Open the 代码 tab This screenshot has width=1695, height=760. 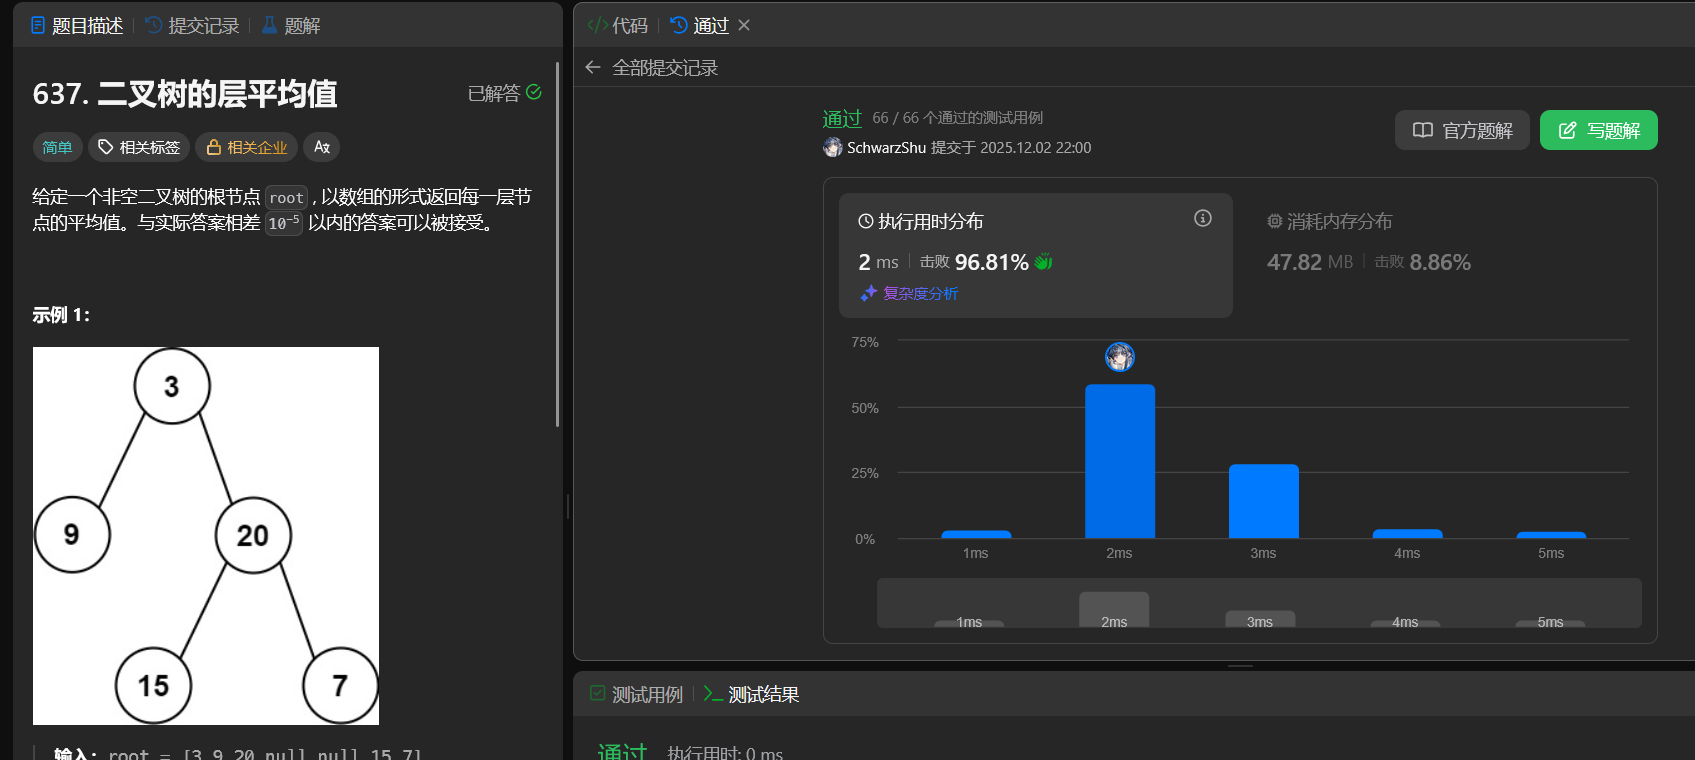[x=618, y=25]
